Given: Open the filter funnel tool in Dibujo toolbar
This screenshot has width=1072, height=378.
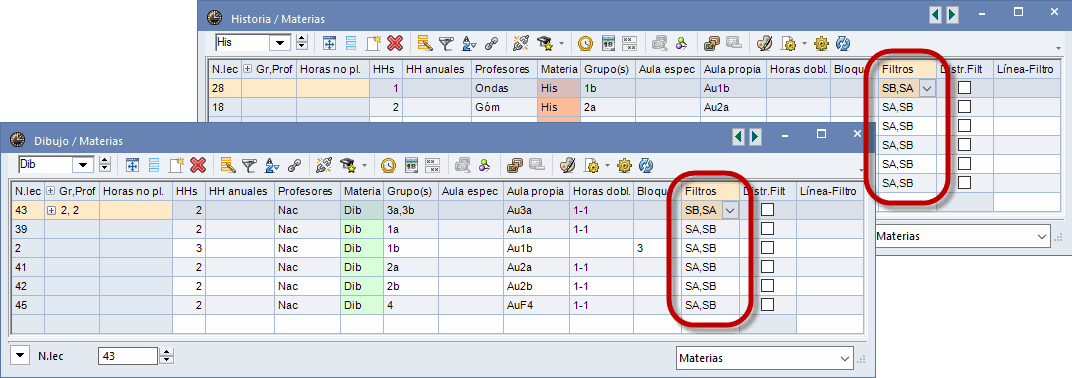Looking at the screenshot, I should click(250, 165).
